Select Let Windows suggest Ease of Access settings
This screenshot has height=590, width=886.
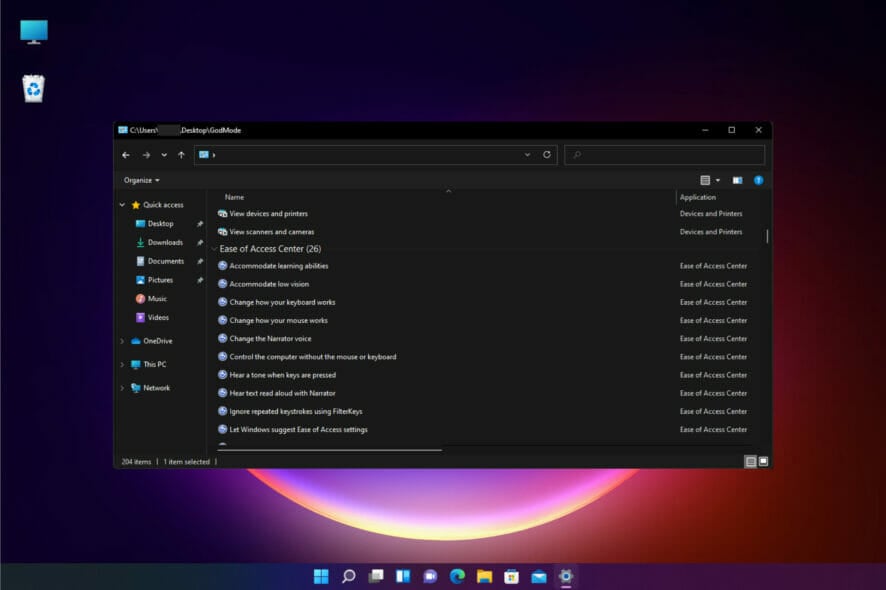click(x=298, y=430)
